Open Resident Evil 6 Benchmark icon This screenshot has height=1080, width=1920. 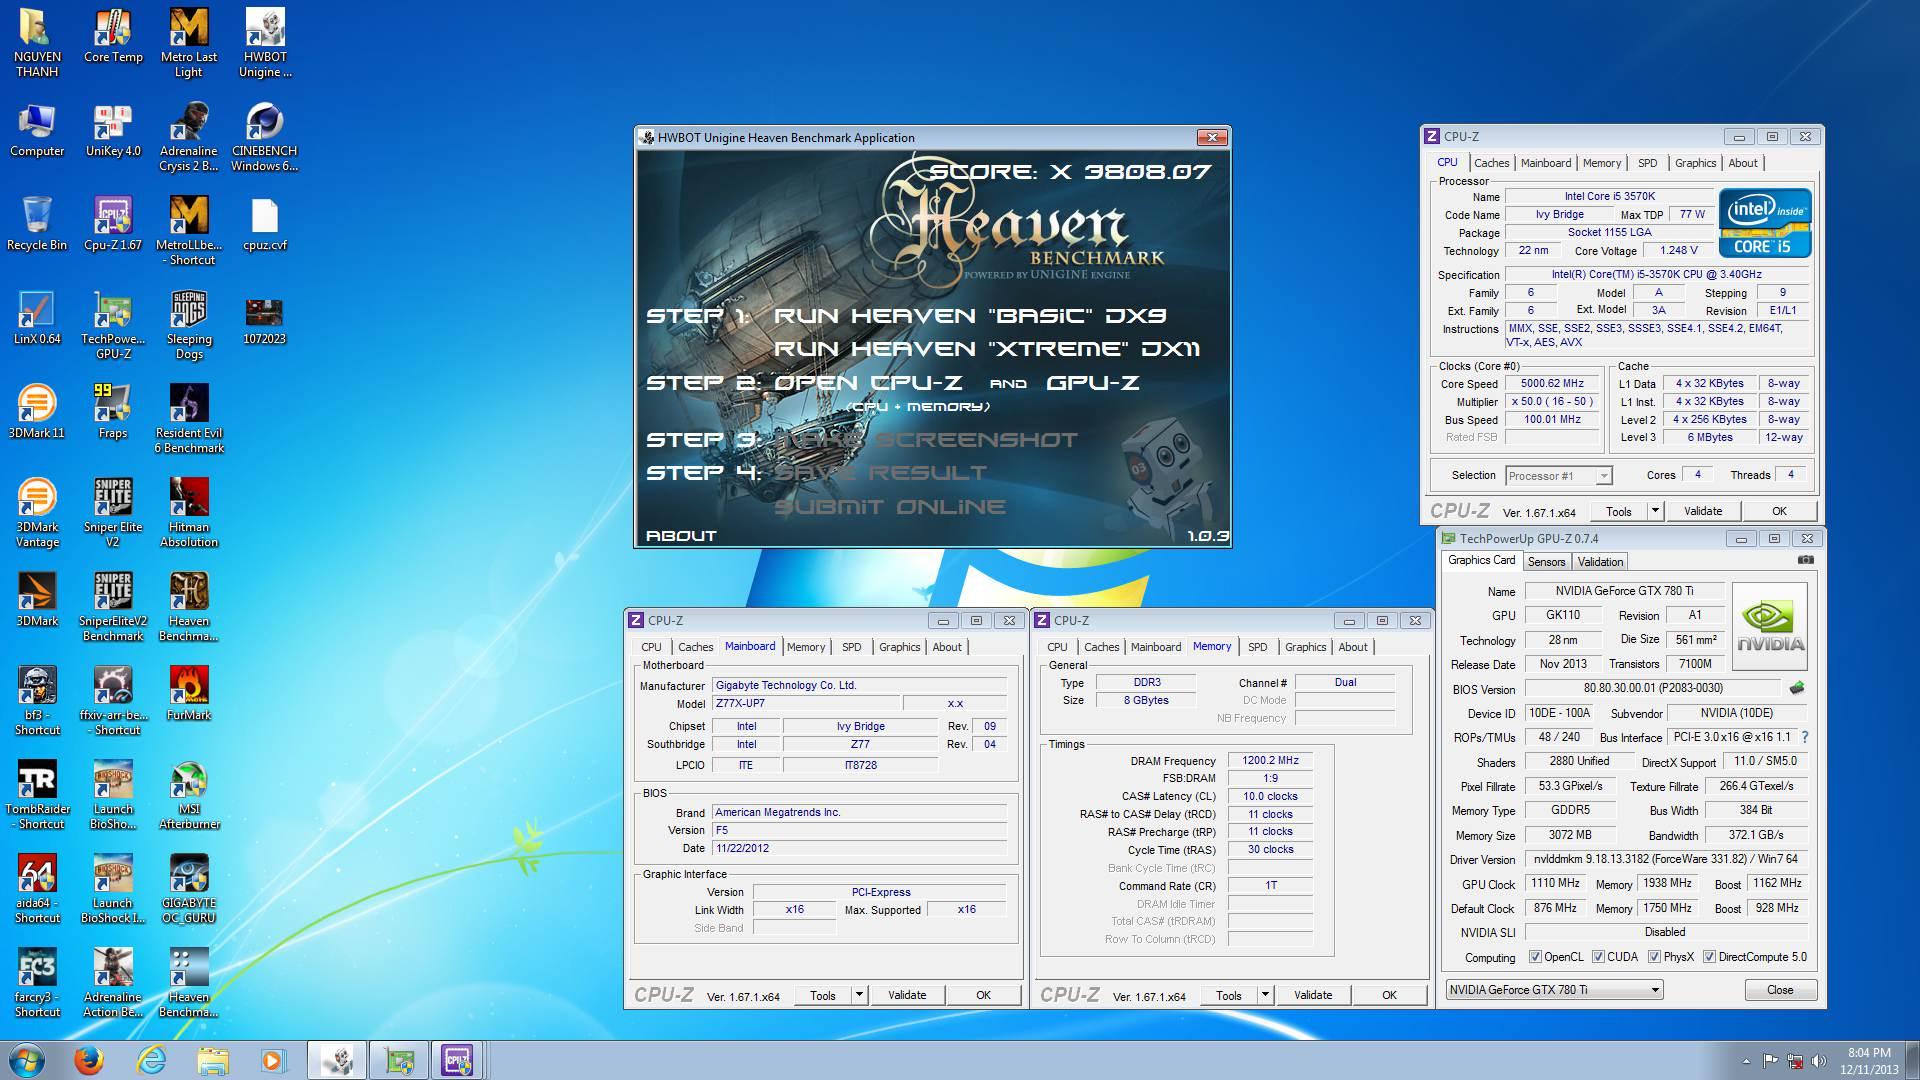(189, 419)
